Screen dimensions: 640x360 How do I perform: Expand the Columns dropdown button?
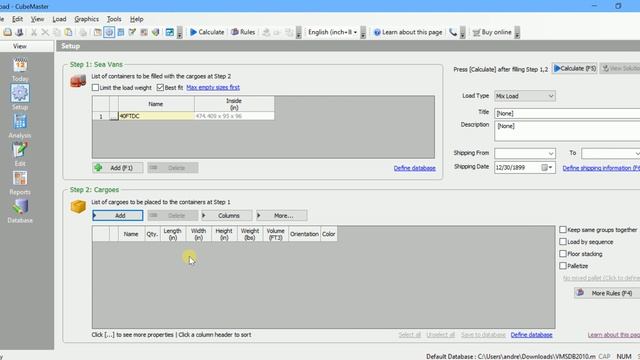click(x=227, y=216)
